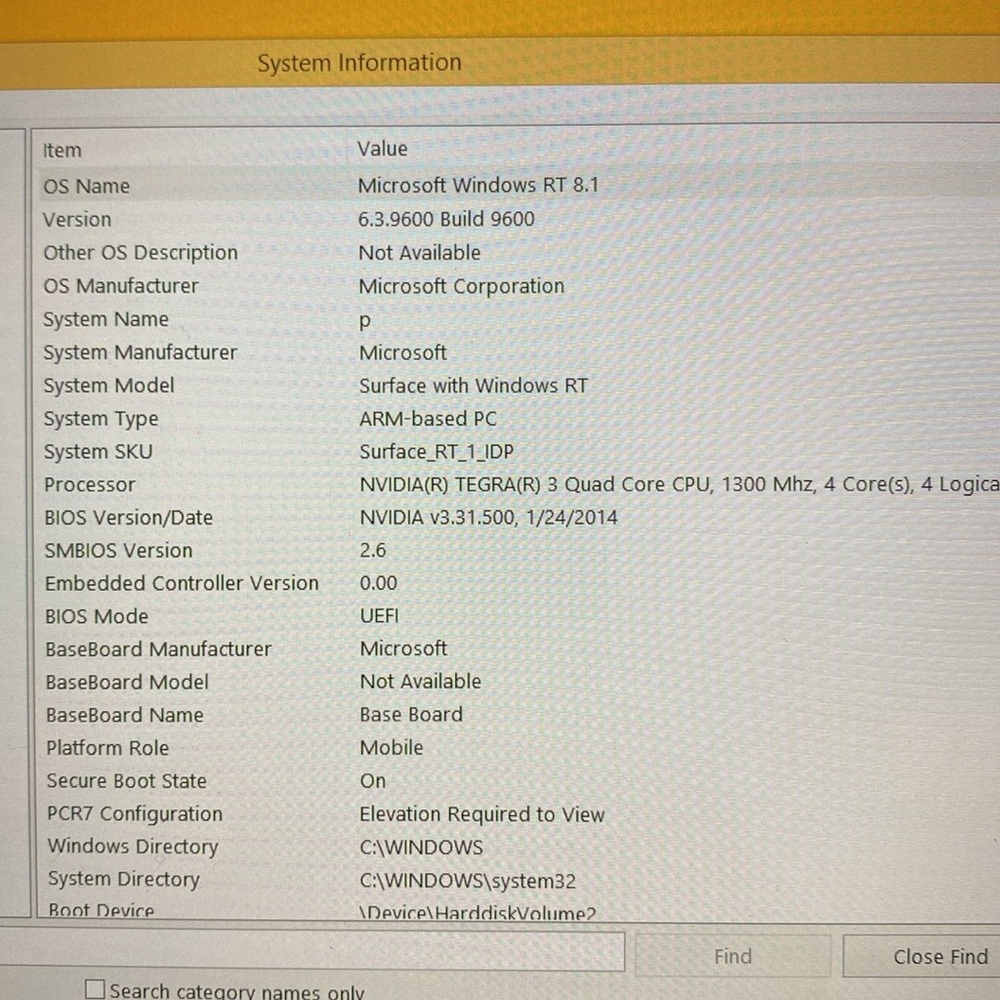Select the OS Name row
Image resolution: width=1000 pixels, height=1000 pixels.
pyautogui.click(x=516, y=186)
